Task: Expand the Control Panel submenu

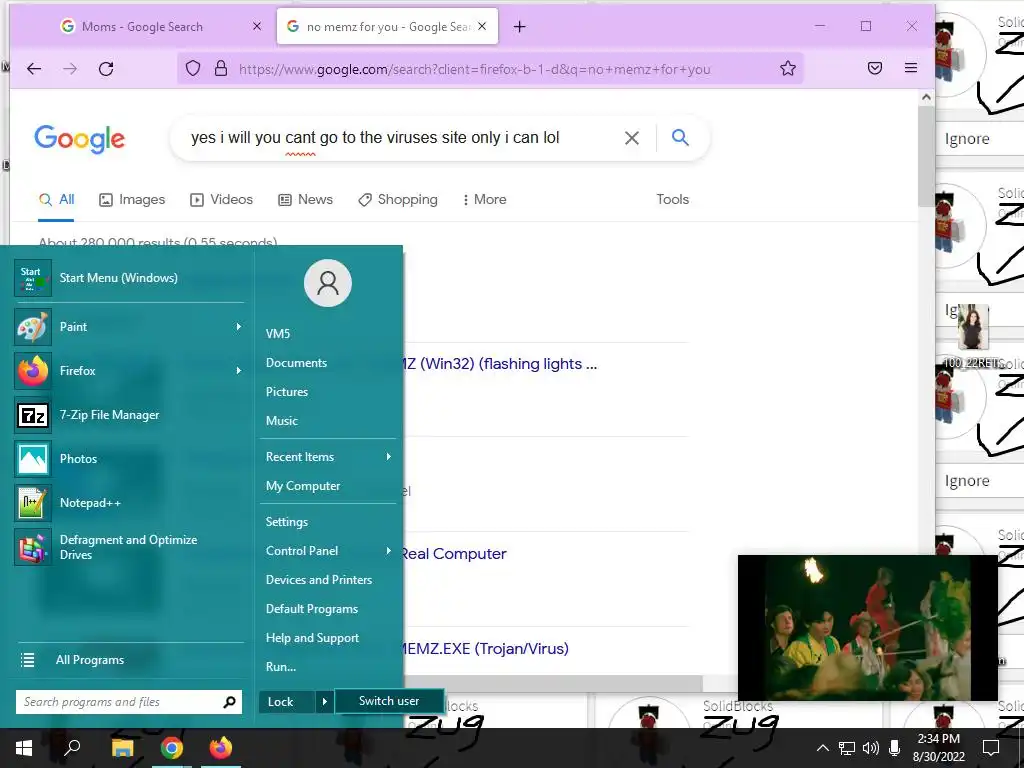Action: pyautogui.click(x=328, y=551)
